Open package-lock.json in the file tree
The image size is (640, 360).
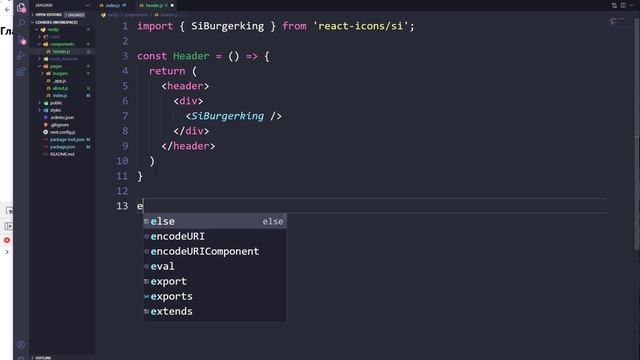point(67,140)
